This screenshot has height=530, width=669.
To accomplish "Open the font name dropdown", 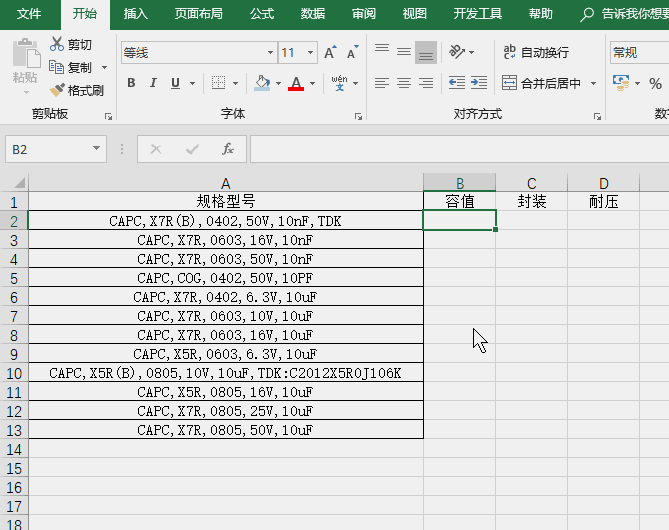I will pos(270,52).
